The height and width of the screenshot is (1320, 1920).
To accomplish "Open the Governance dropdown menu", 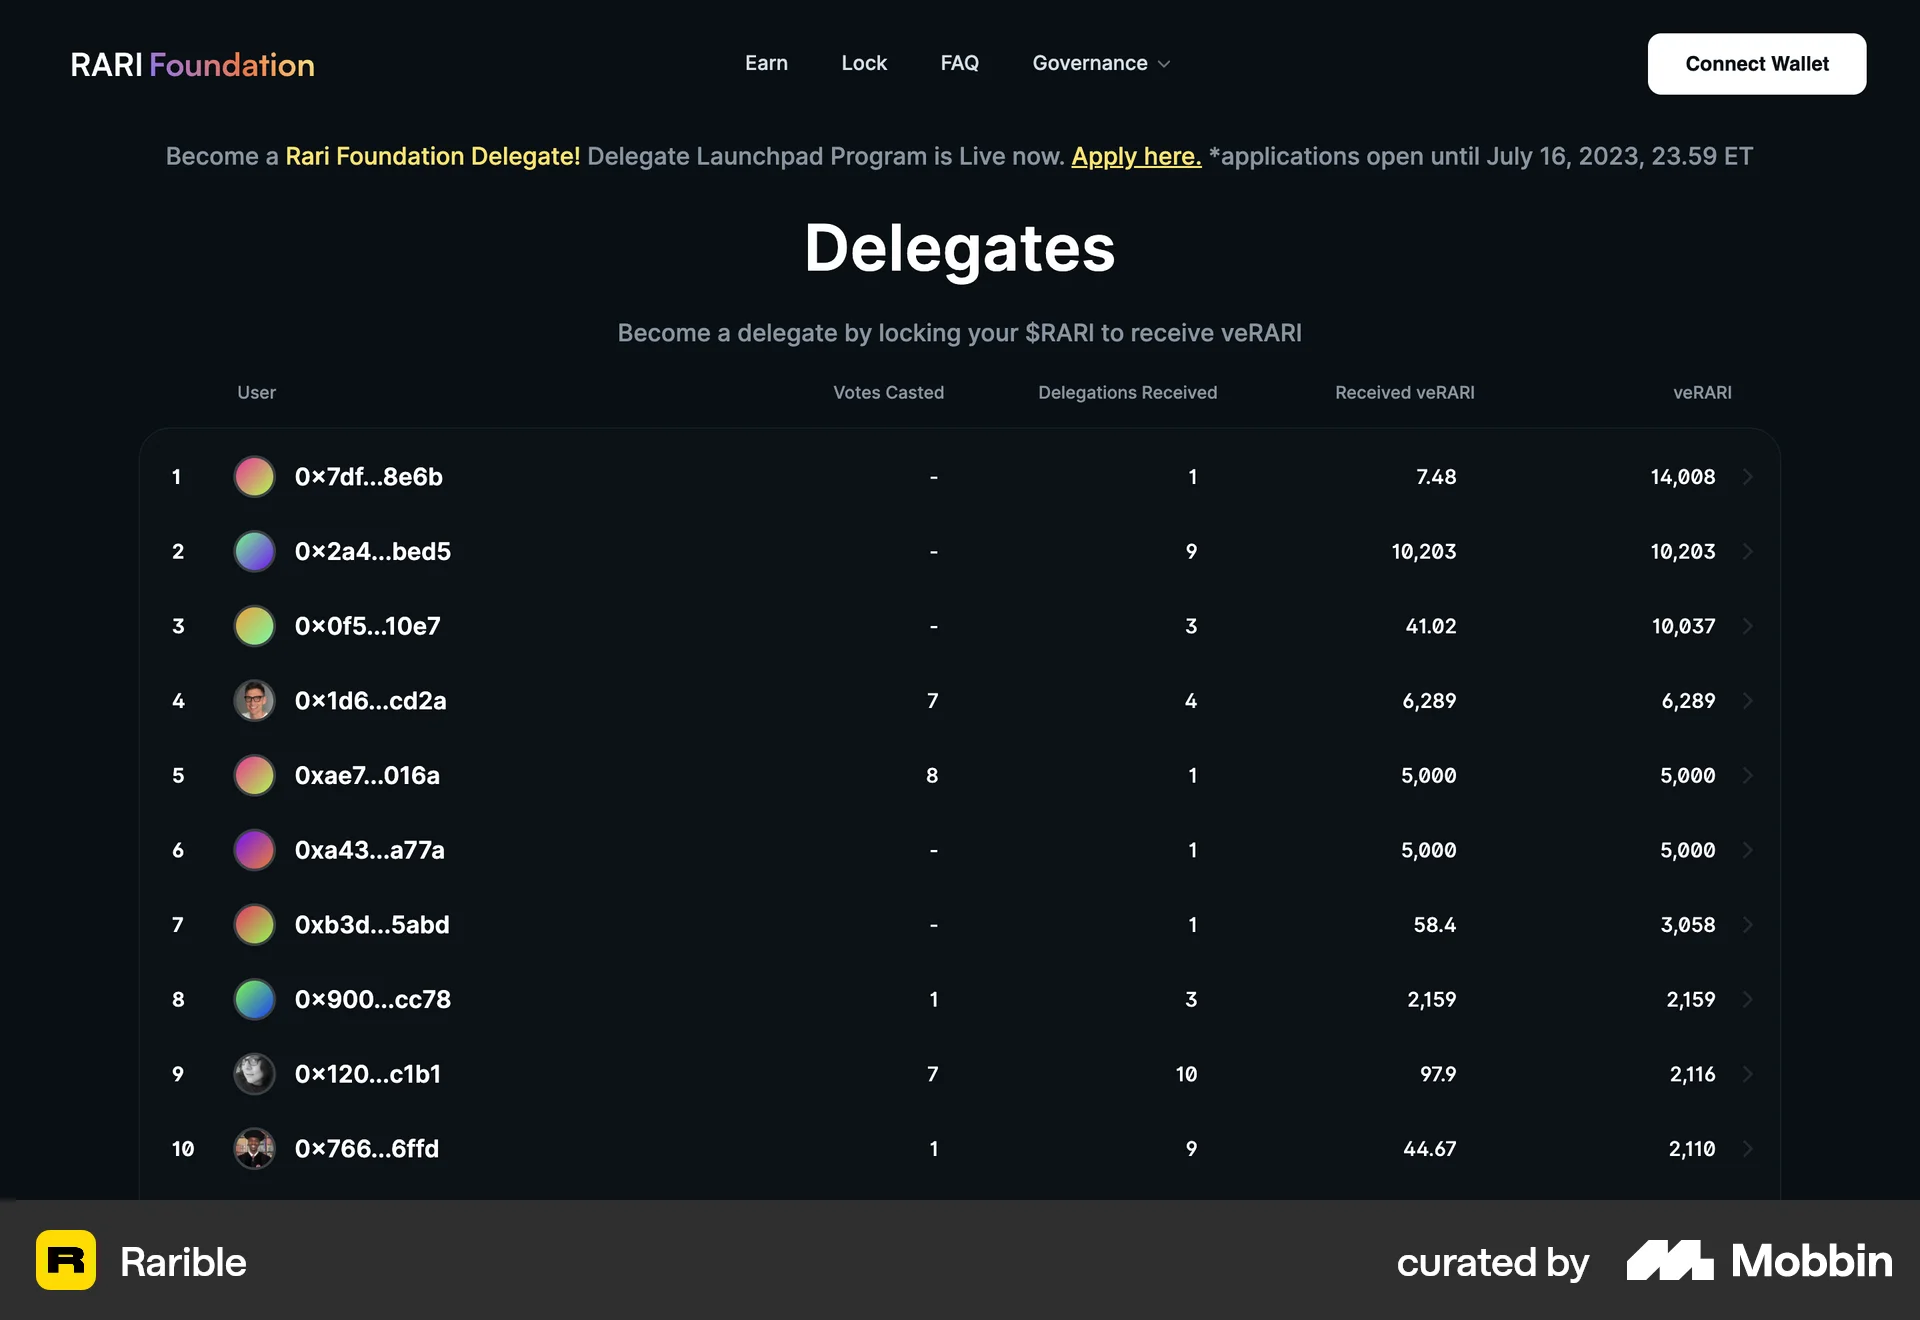I will pyautogui.click(x=1100, y=63).
